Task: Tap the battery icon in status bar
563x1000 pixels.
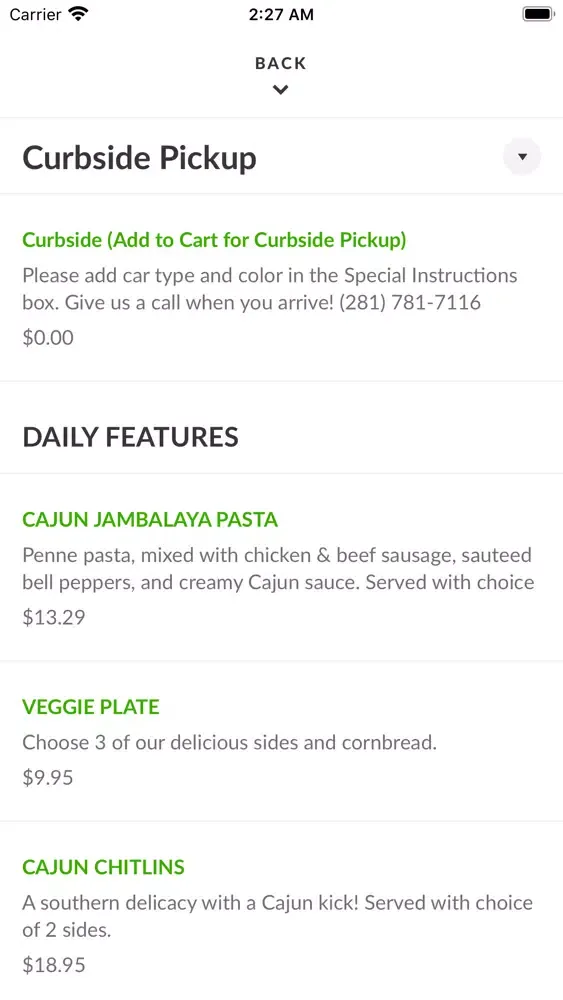Action: tap(538, 14)
